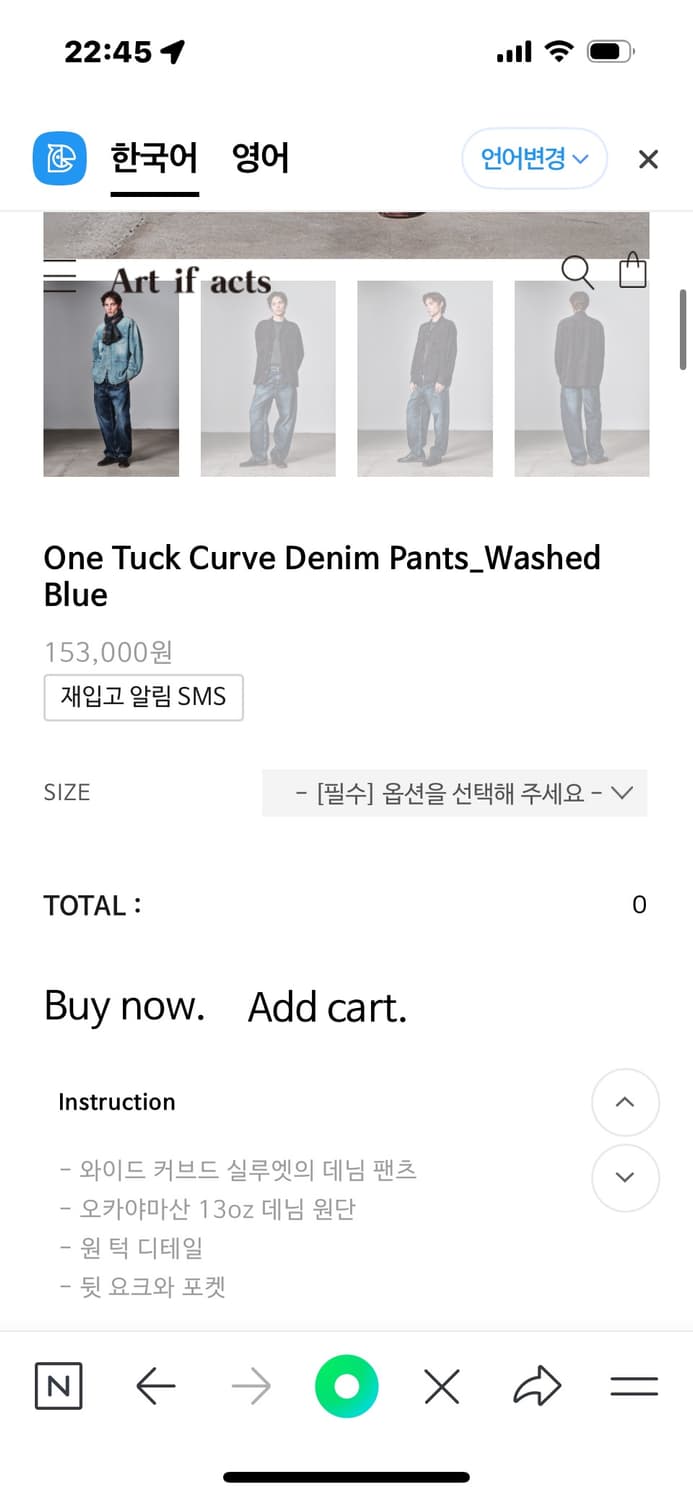Switch translation language to 영어
Image resolution: width=693 pixels, height=1500 pixels.
(x=260, y=158)
